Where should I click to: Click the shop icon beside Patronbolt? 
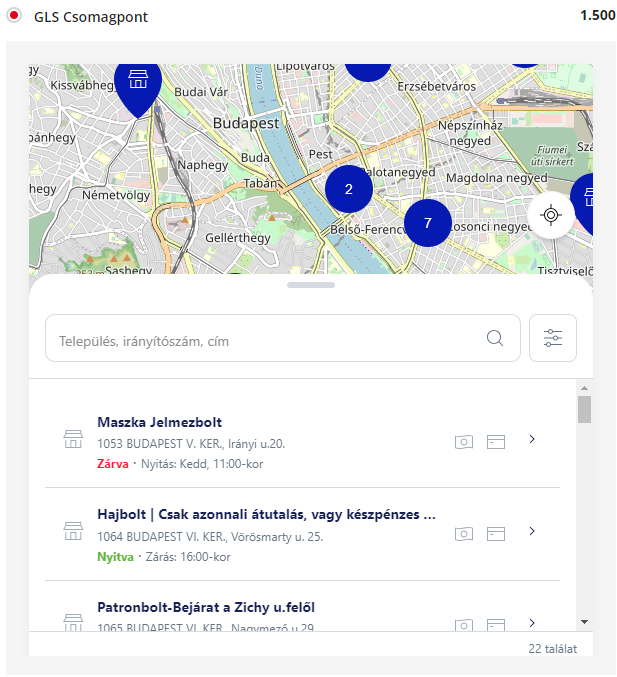[73, 623]
